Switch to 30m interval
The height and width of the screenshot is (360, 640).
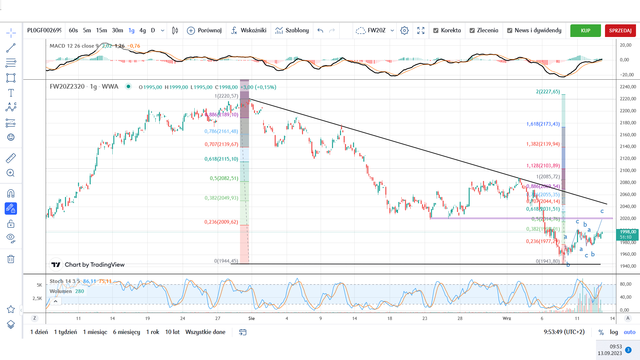pos(118,30)
